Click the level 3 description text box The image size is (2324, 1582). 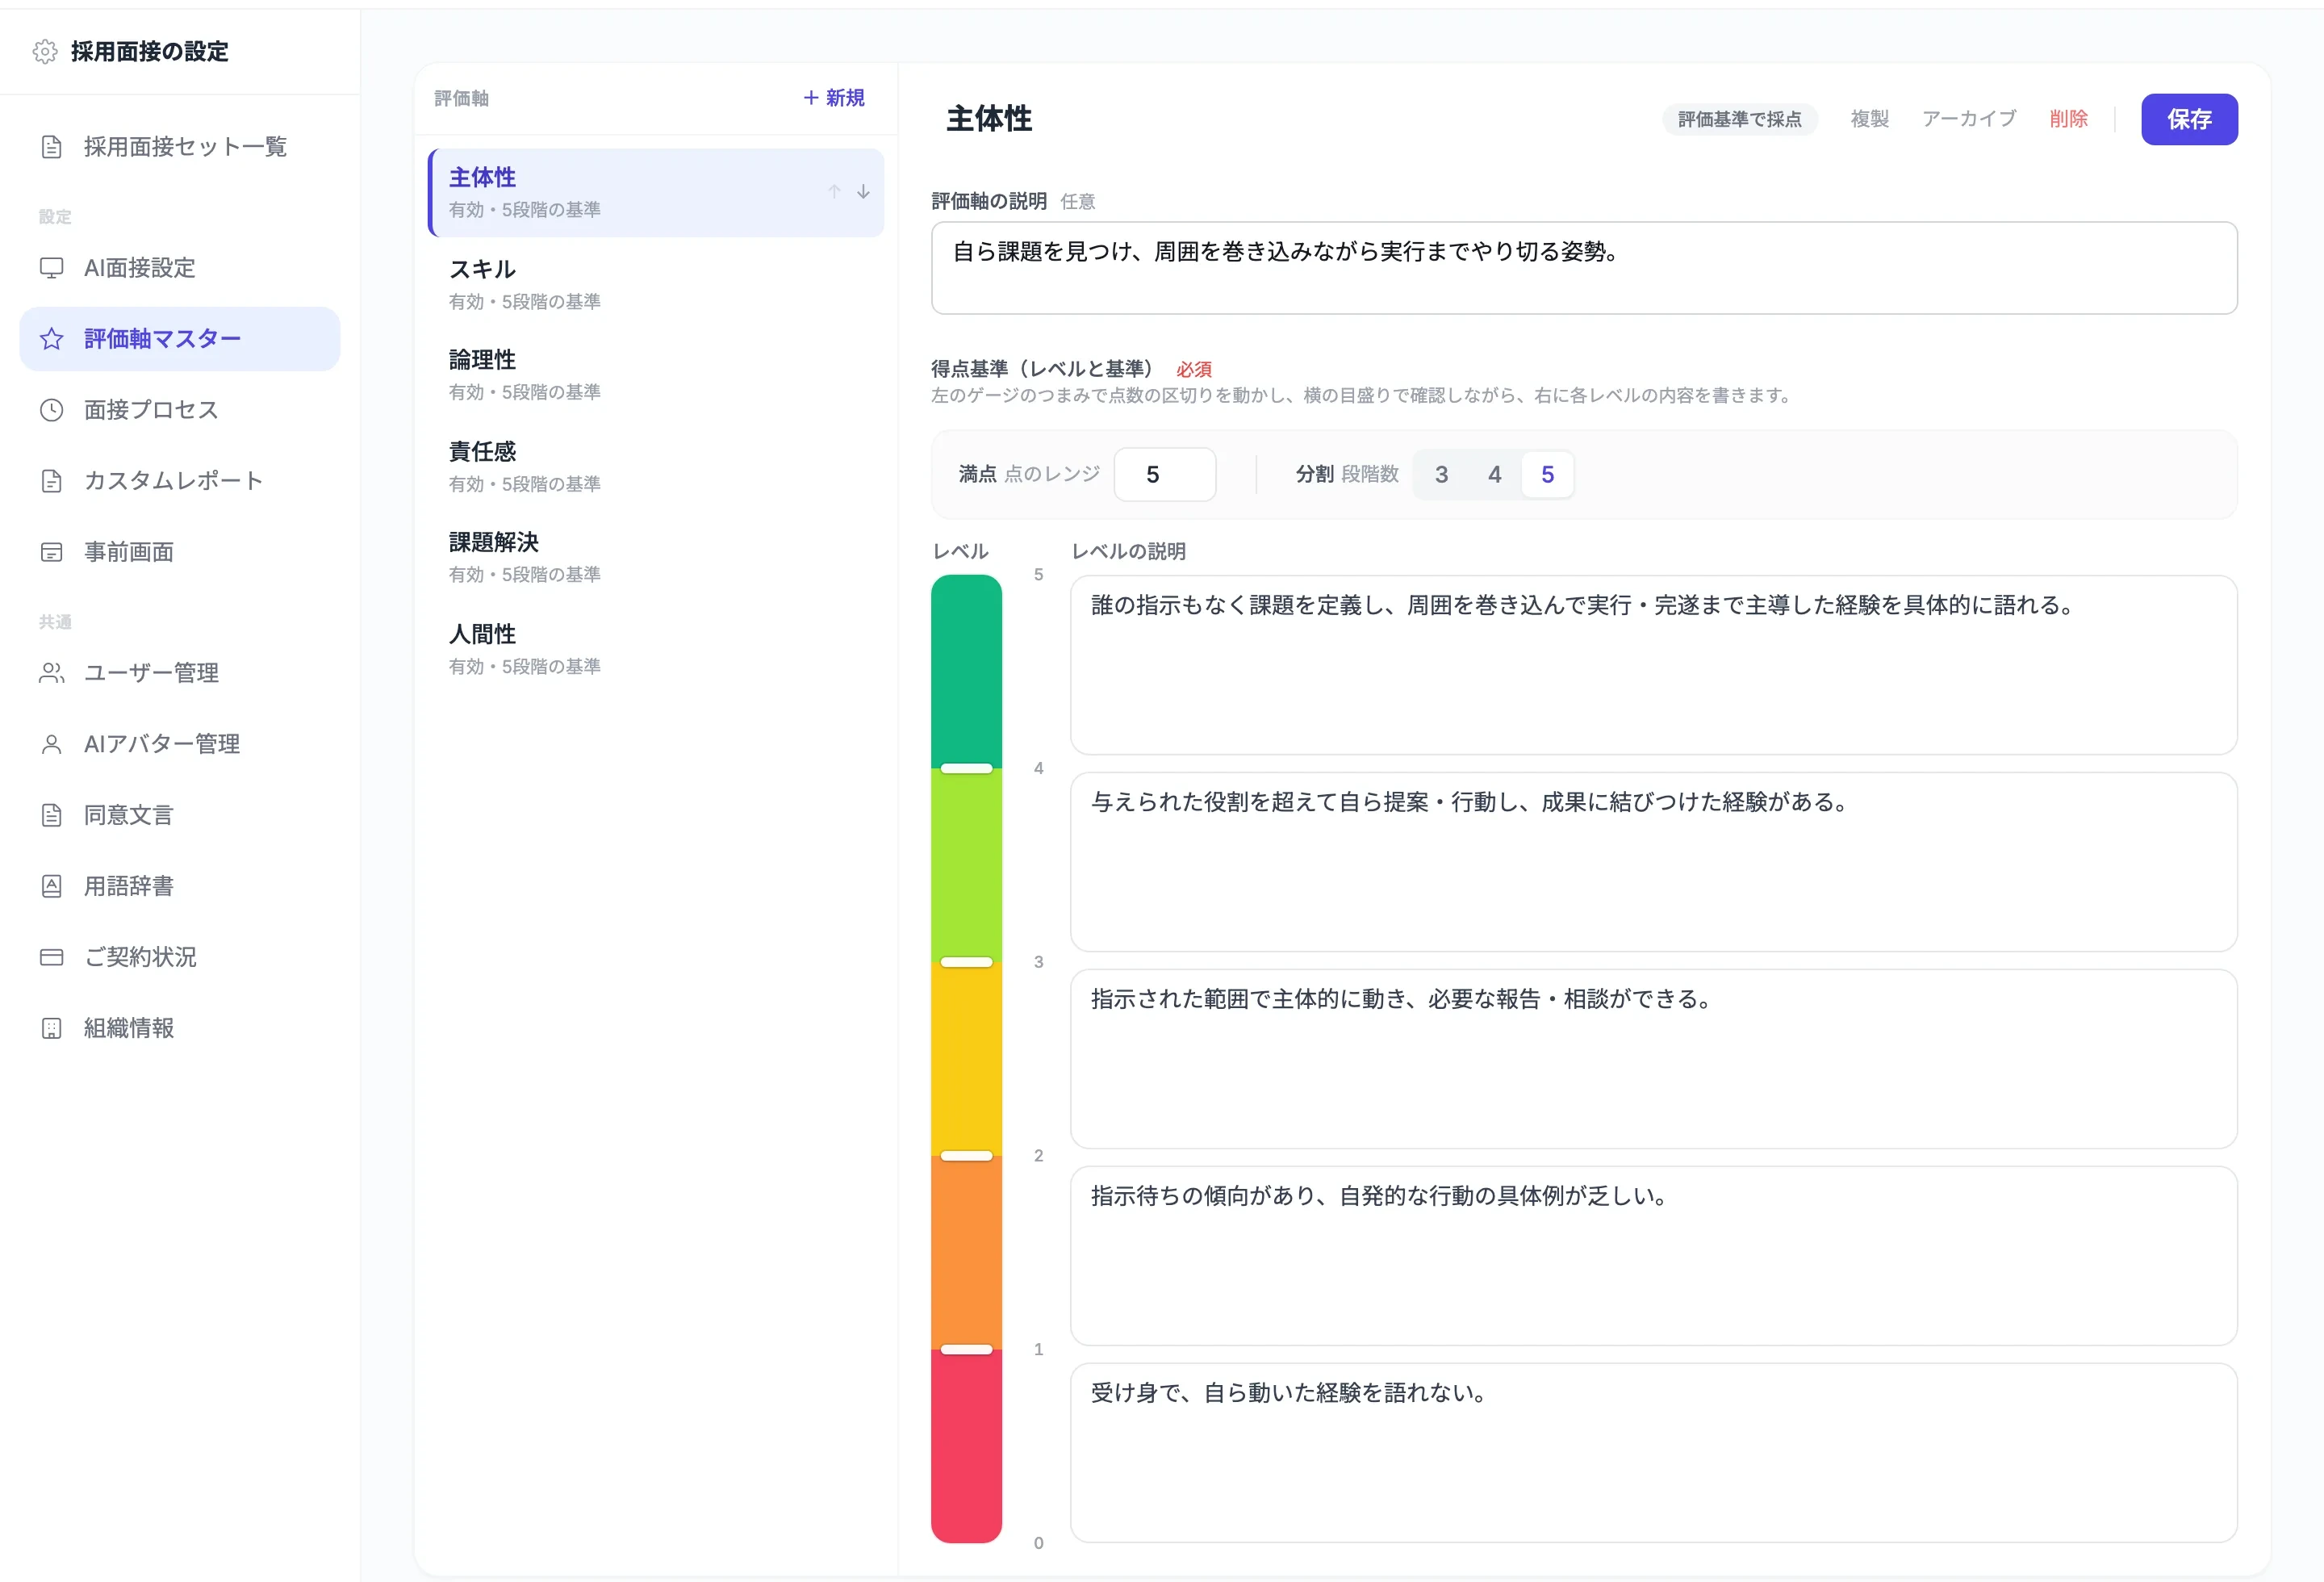coord(1653,1059)
